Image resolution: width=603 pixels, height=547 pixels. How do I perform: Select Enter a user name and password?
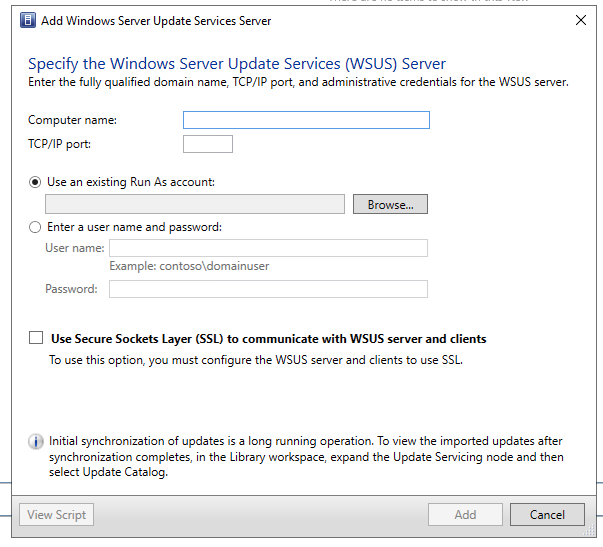tap(35, 227)
